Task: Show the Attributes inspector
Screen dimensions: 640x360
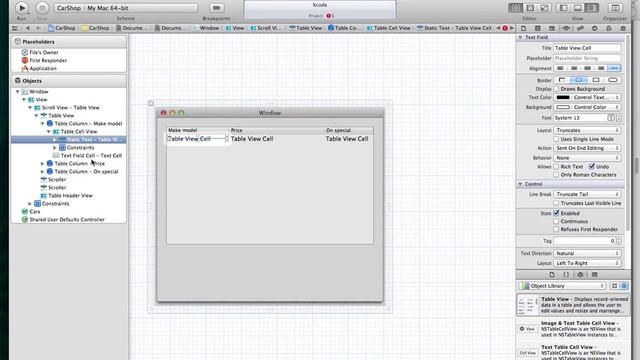Action: (566, 28)
